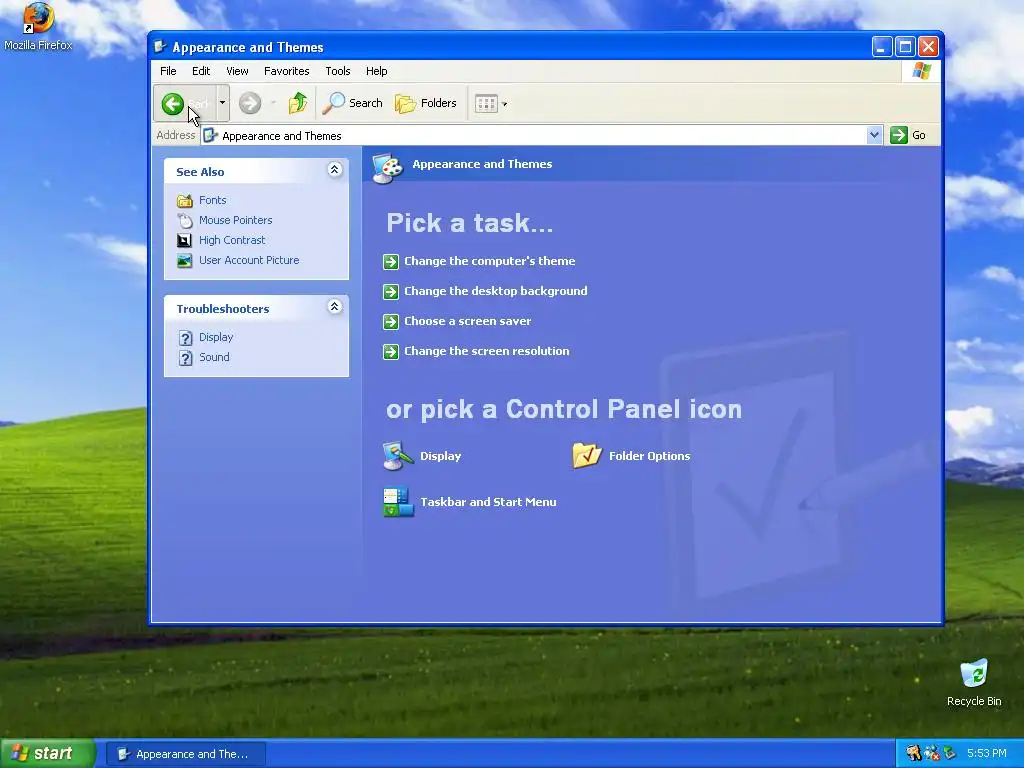Image resolution: width=1024 pixels, height=768 pixels.
Task: Select Appearance and Themes taskbar button
Action: (185, 754)
